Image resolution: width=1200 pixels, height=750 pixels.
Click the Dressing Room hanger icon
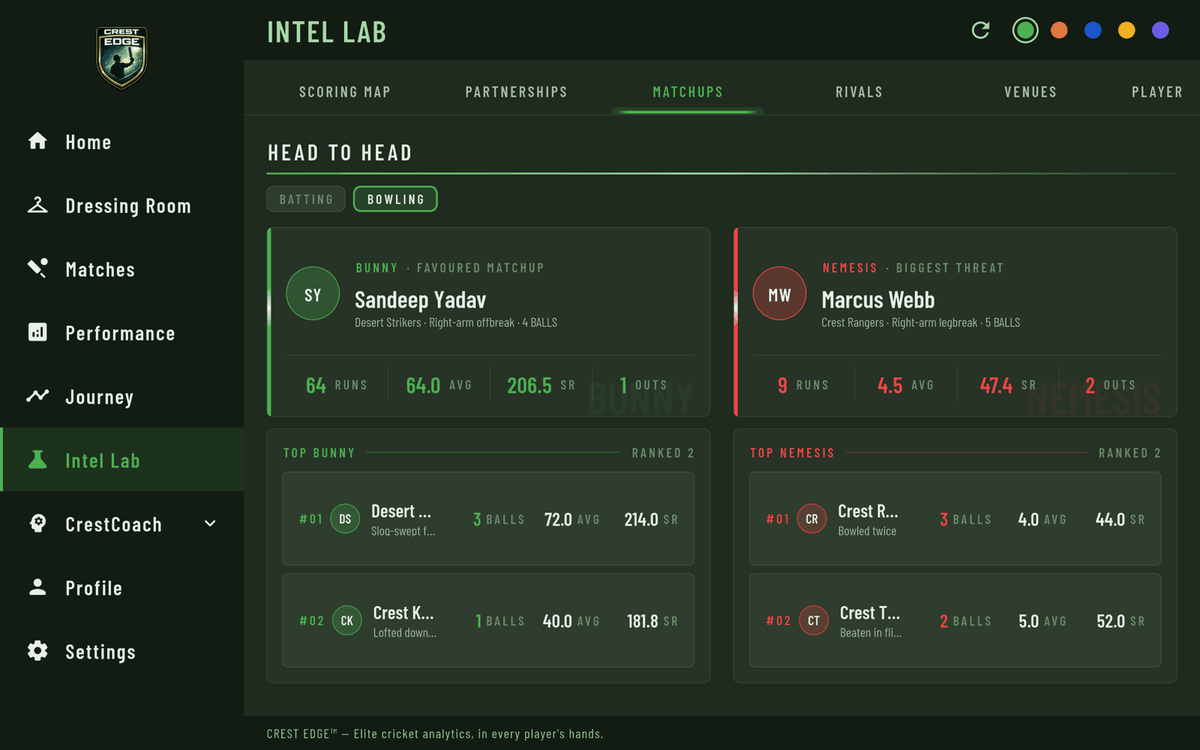38,205
